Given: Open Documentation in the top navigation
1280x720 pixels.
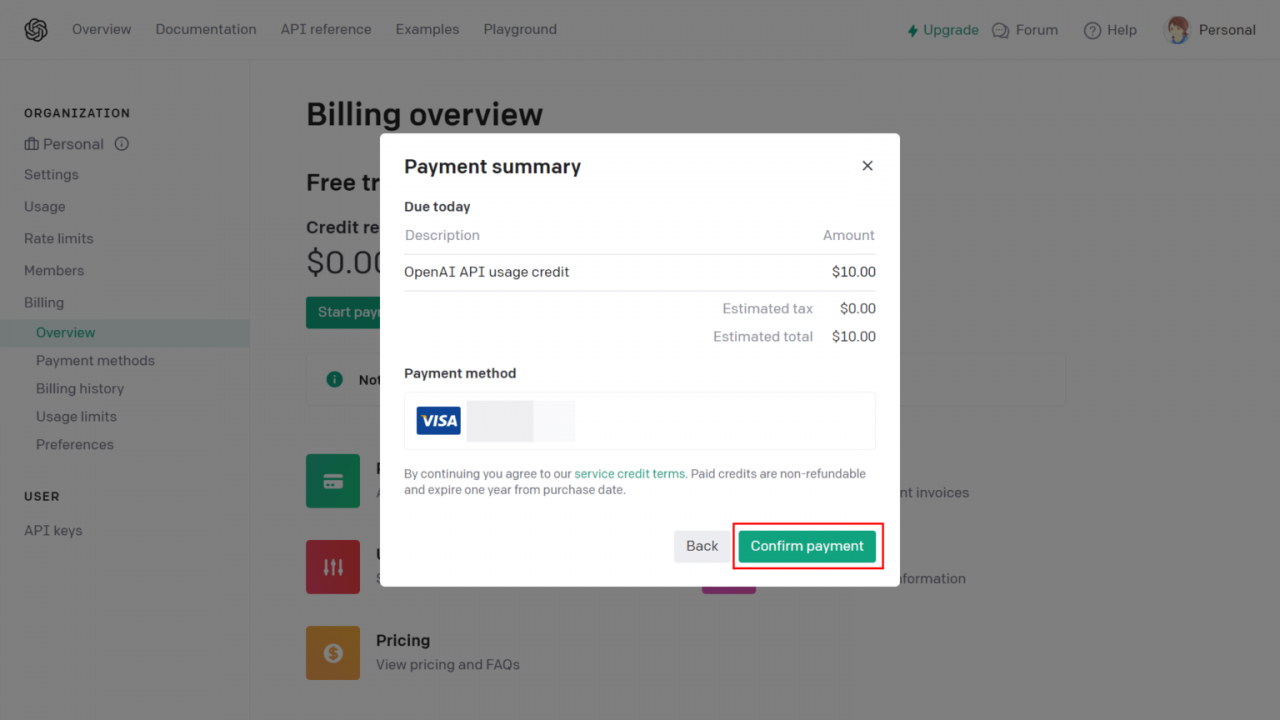Looking at the screenshot, I should point(206,30).
